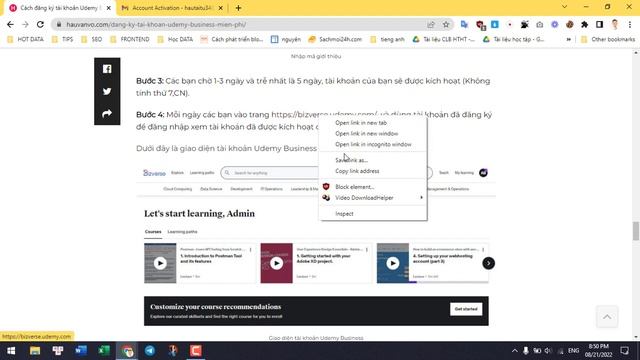Click the share page icon in address bar
Screen dimensions: 640x360
(x=431, y=24)
